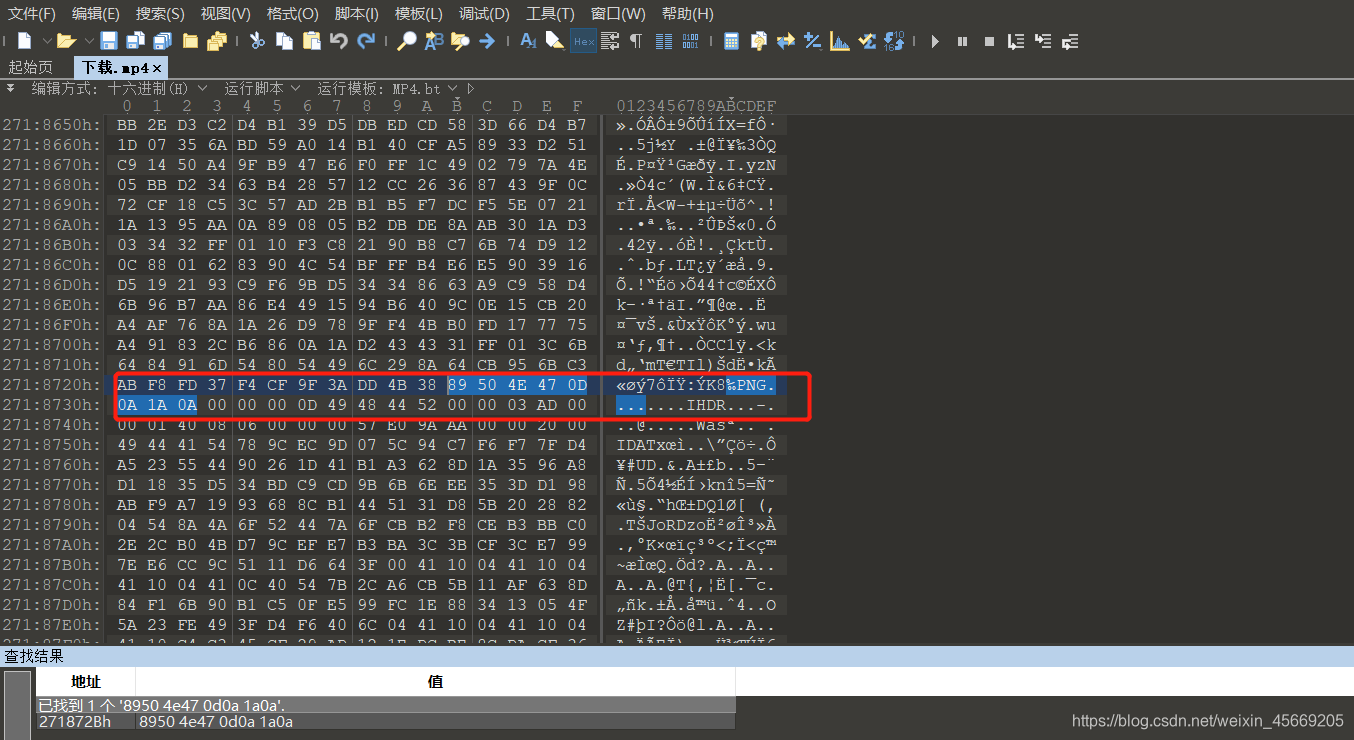The width and height of the screenshot is (1354, 740).
Task: Create a new file with toolbar icon
Action: pyautogui.click(x=25, y=41)
